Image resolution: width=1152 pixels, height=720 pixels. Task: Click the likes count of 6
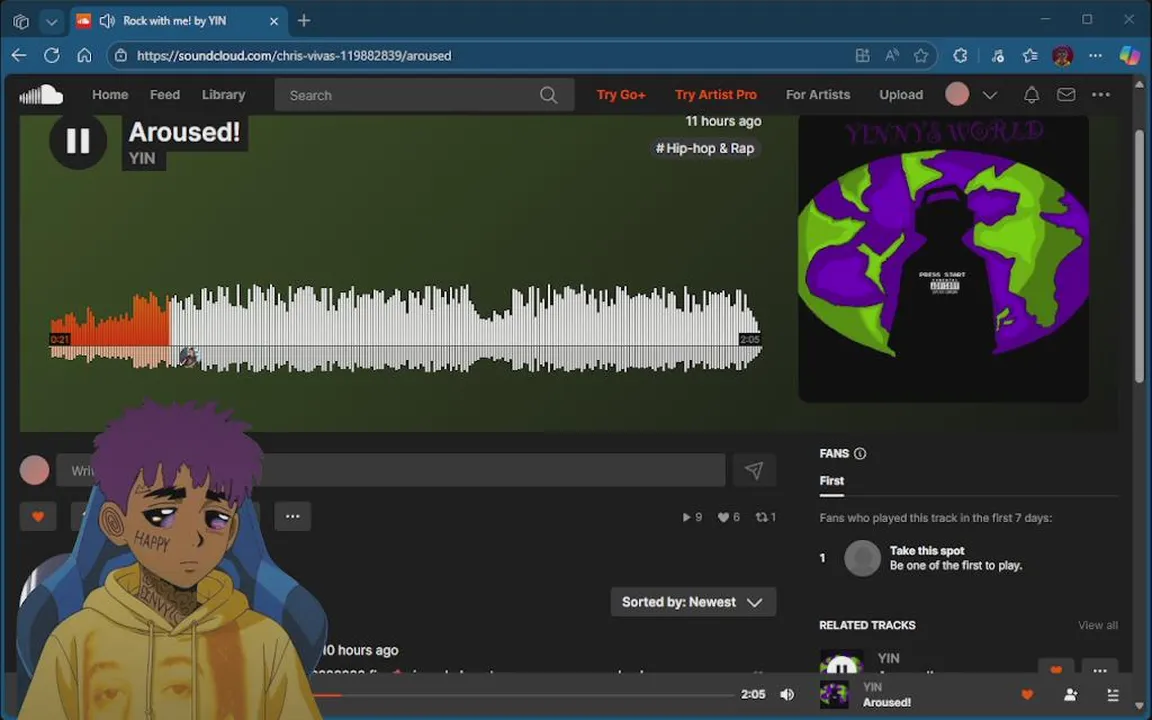728,517
